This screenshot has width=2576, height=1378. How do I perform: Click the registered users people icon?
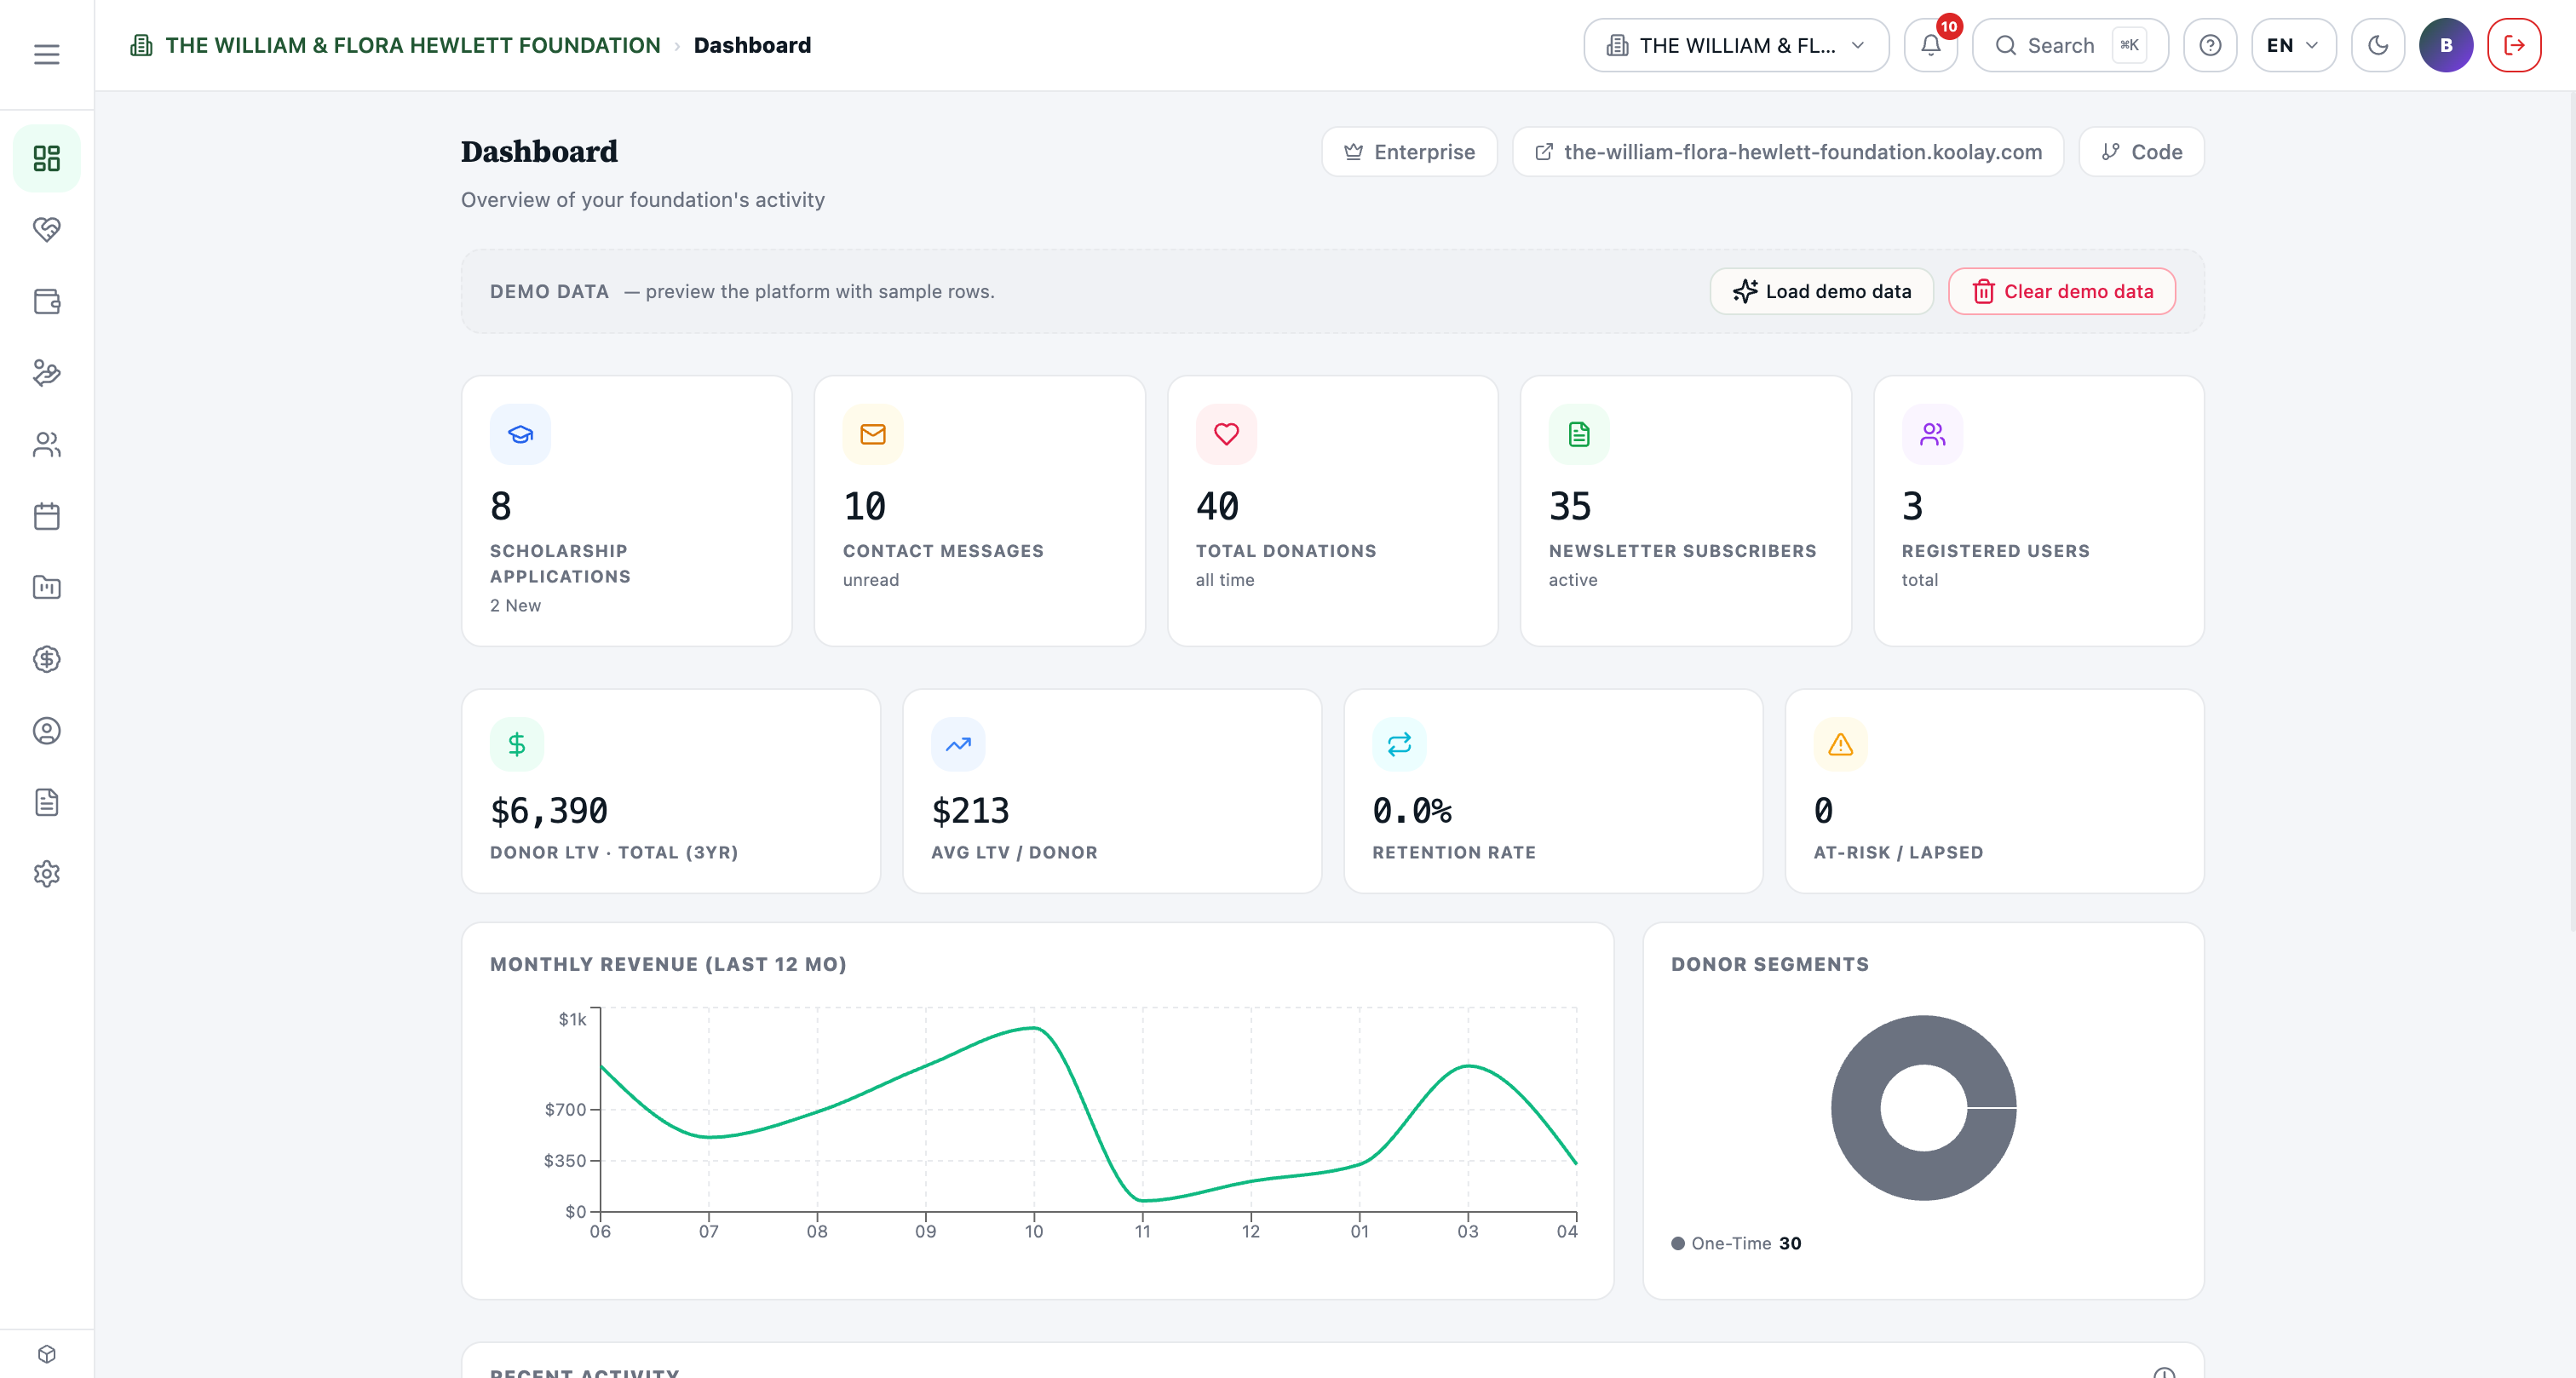(1932, 434)
